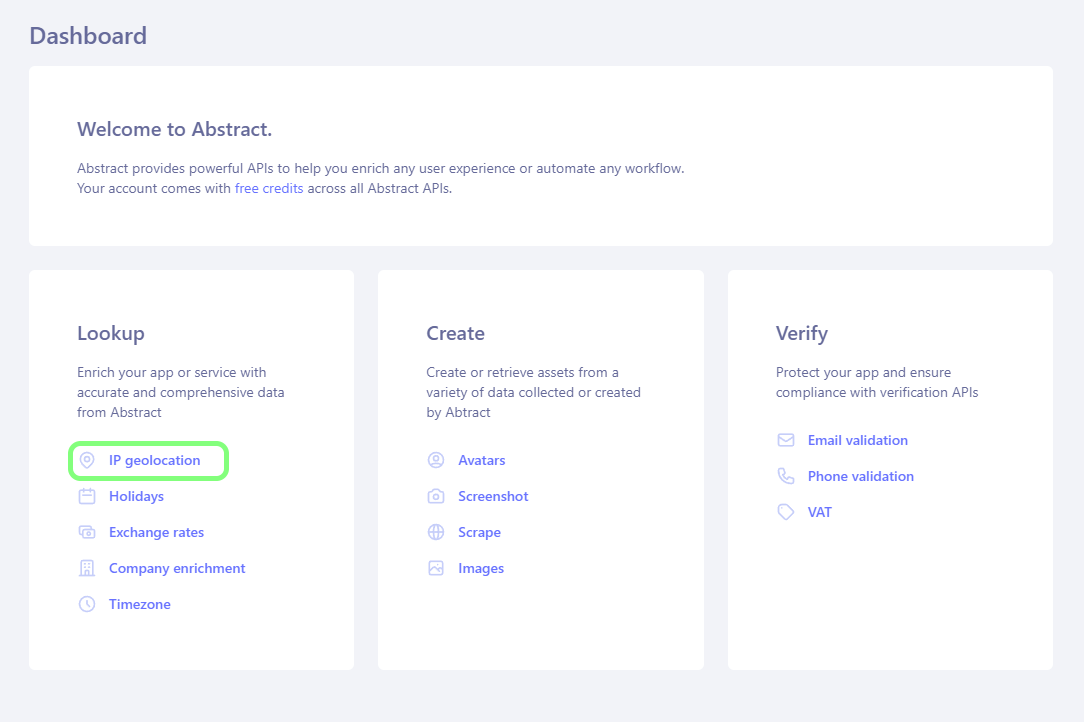Click the VAT tag icon
The height and width of the screenshot is (722, 1084).
pos(786,512)
